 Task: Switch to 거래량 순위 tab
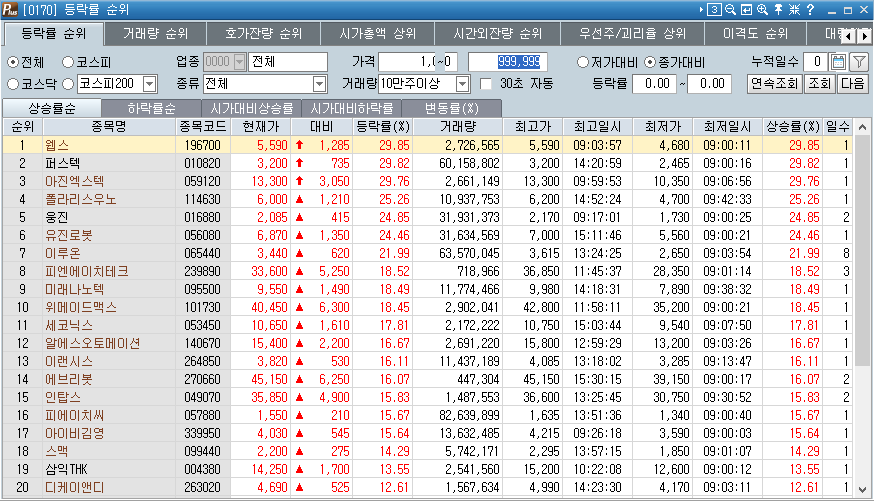point(156,34)
